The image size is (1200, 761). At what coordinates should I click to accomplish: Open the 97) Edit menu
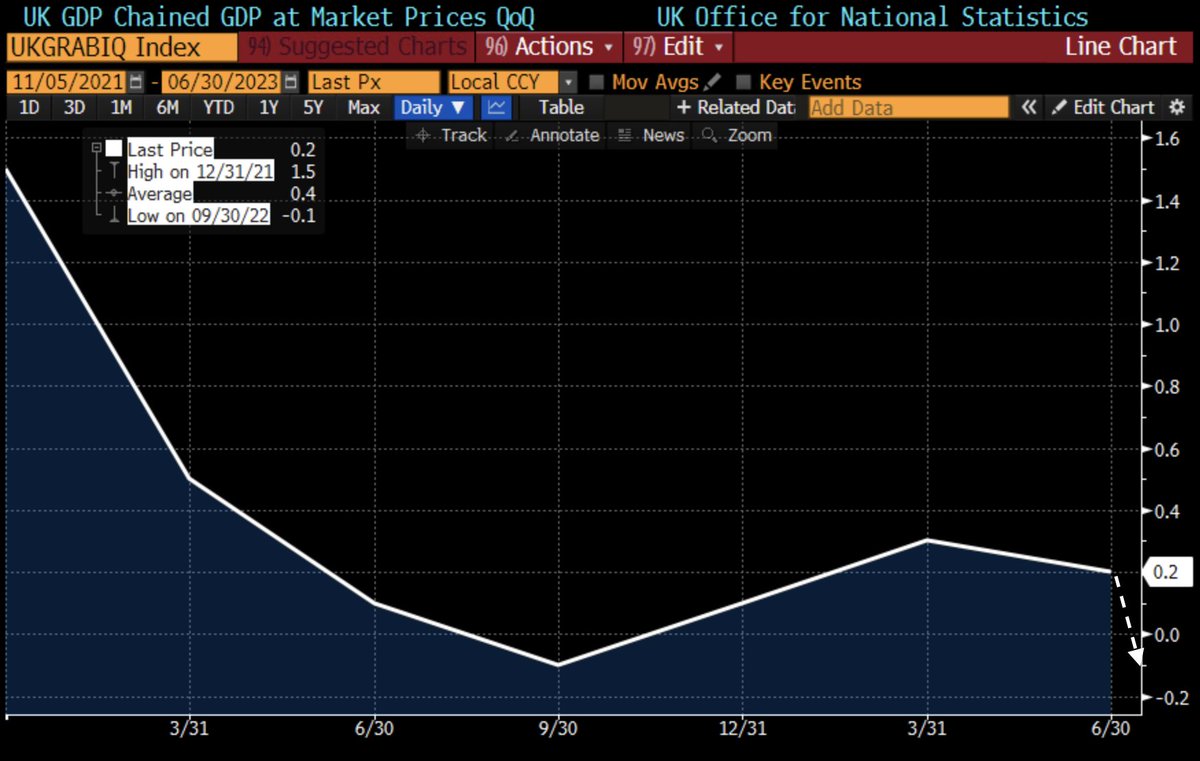[x=678, y=46]
